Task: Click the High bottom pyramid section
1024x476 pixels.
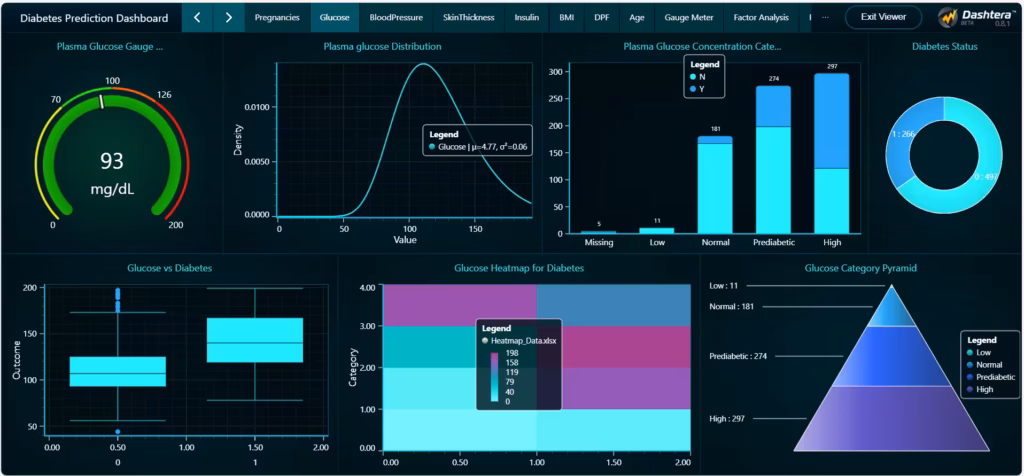Action: 891,419
